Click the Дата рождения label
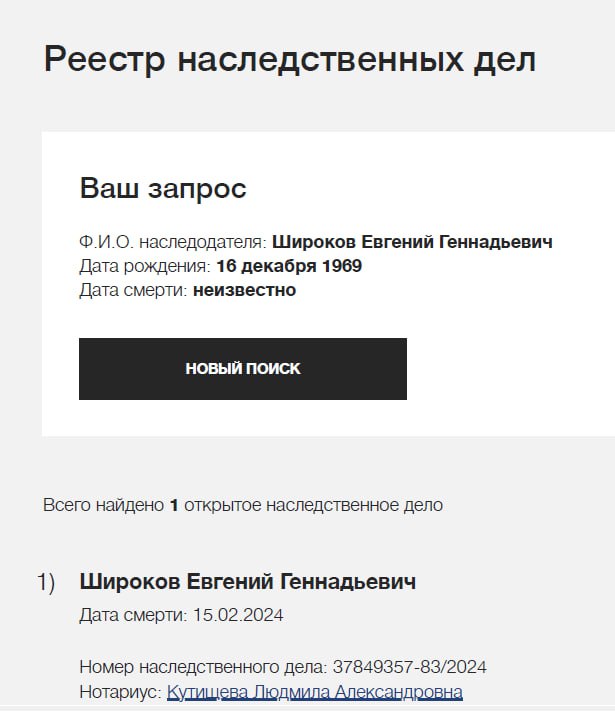 (144, 267)
